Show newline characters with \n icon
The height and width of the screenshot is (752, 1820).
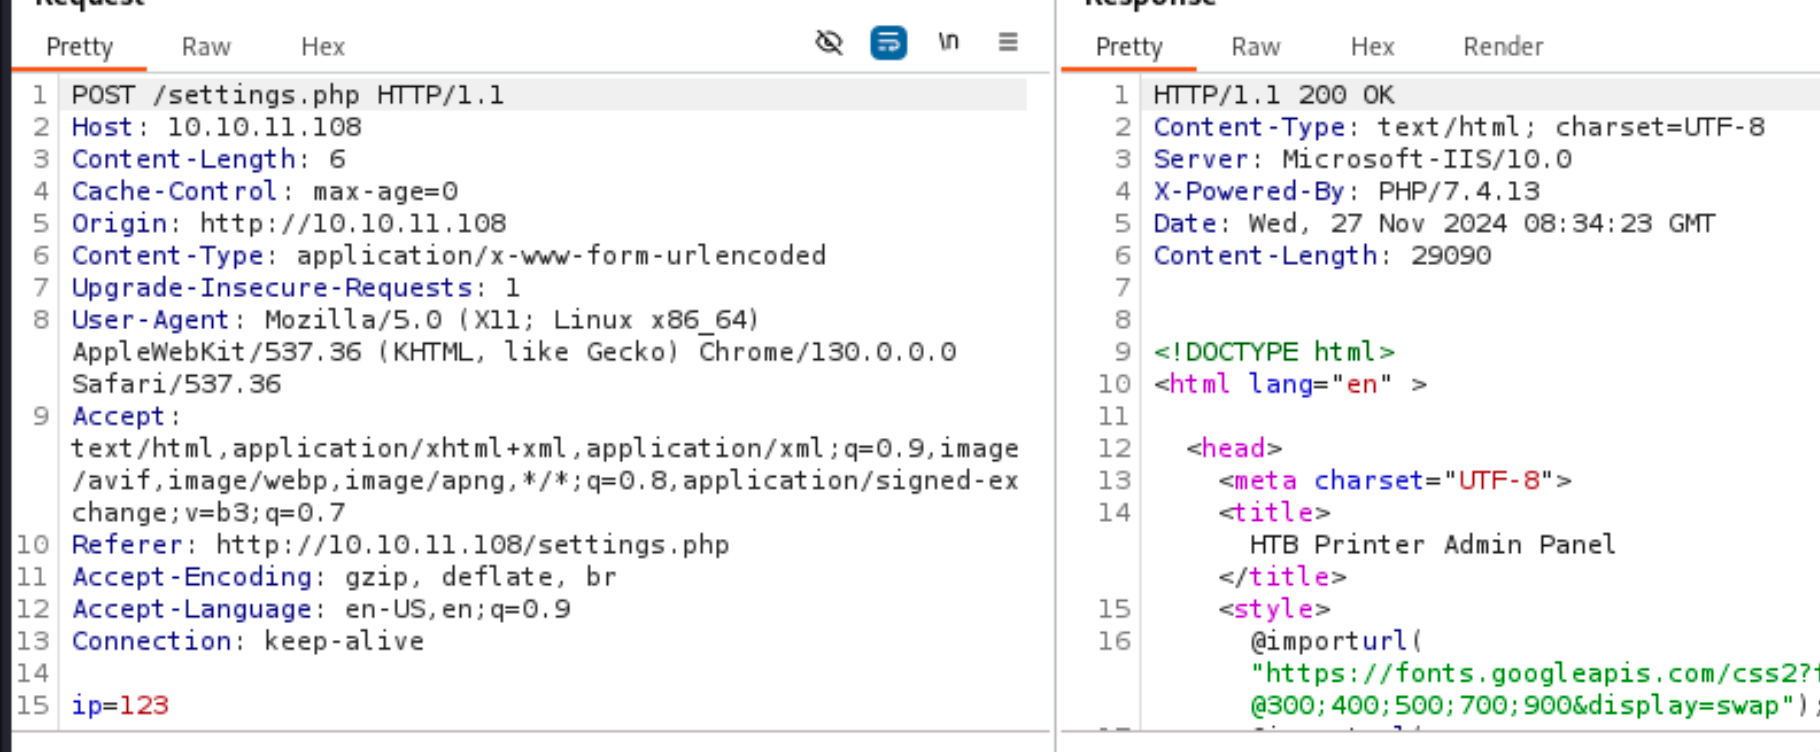[948, 42]
